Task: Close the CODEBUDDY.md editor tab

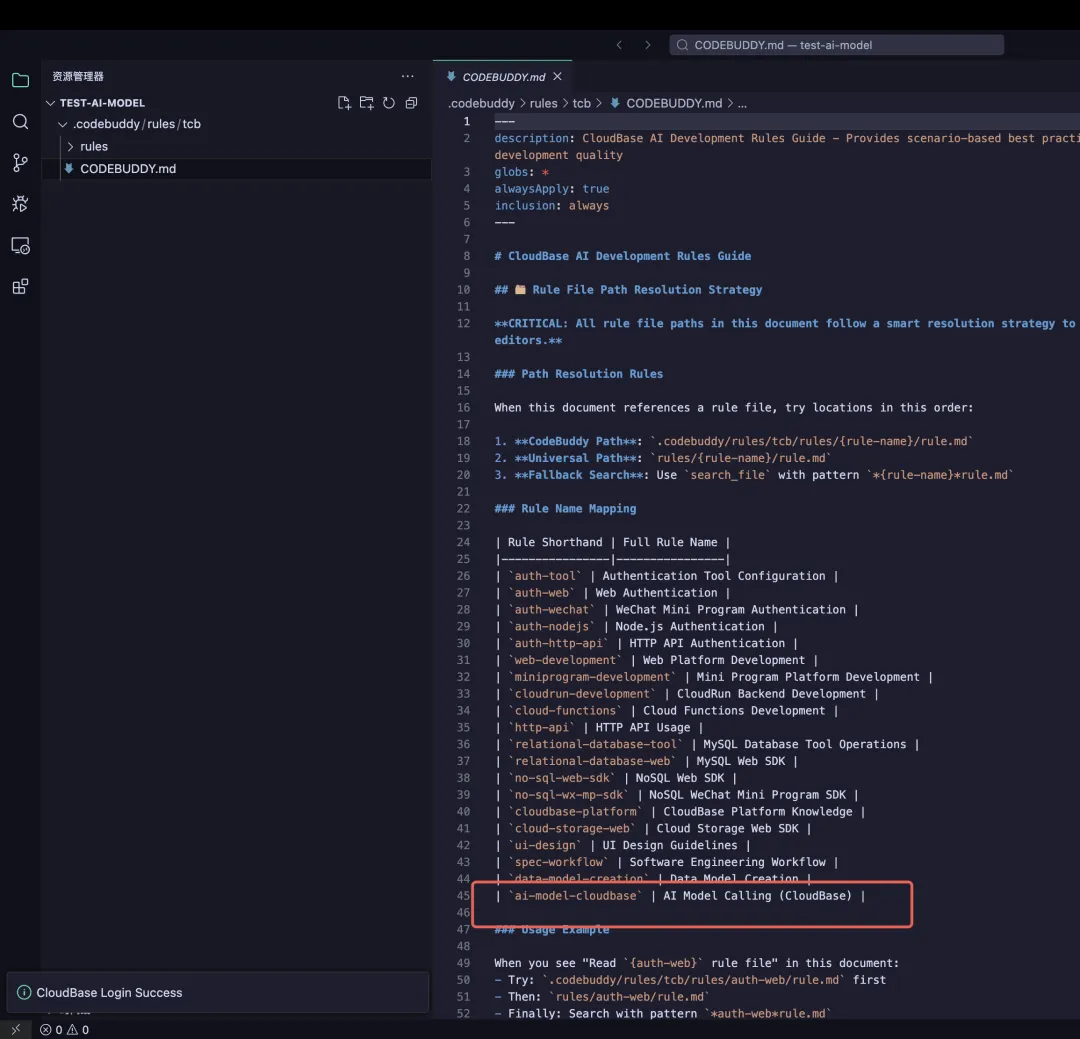Action: pyautogui.click(x=557, y=76)
